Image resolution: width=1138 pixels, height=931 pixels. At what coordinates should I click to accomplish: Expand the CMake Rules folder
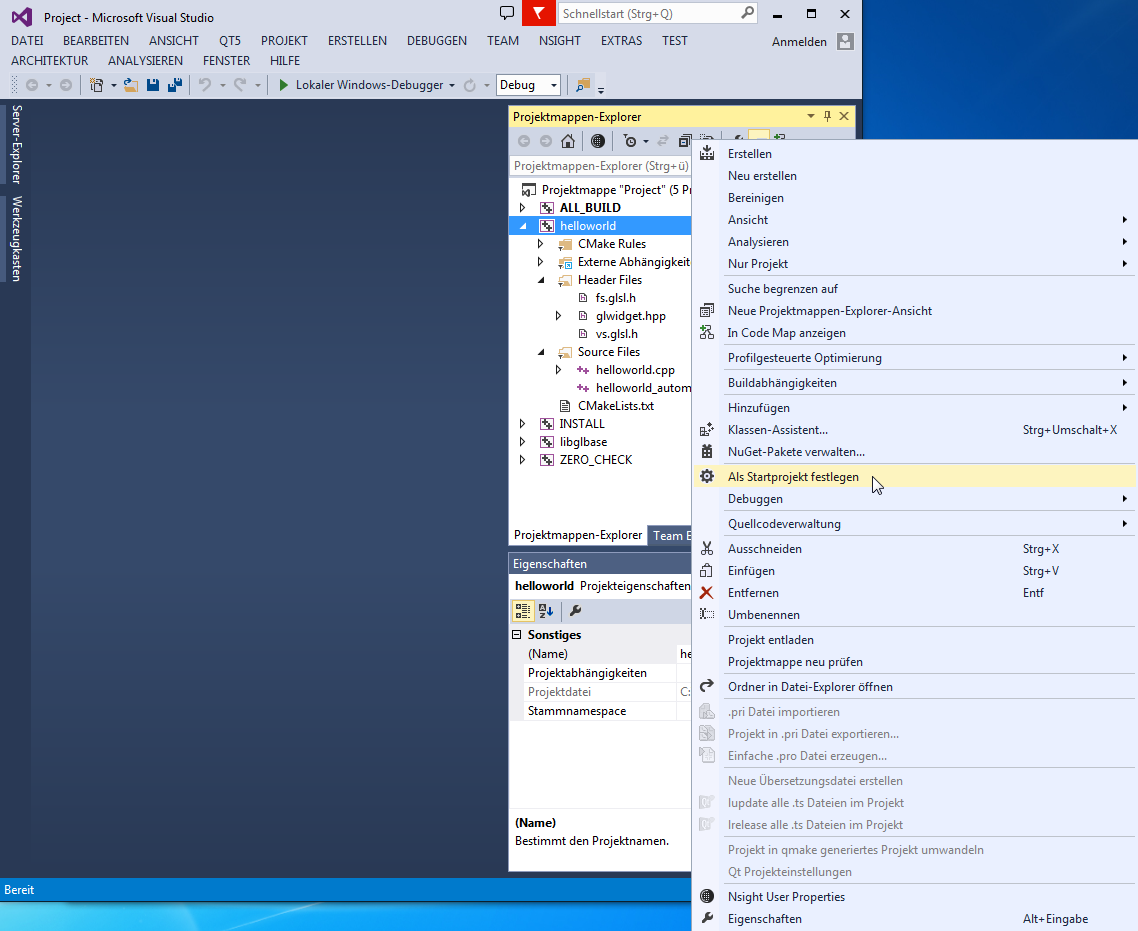540,244
